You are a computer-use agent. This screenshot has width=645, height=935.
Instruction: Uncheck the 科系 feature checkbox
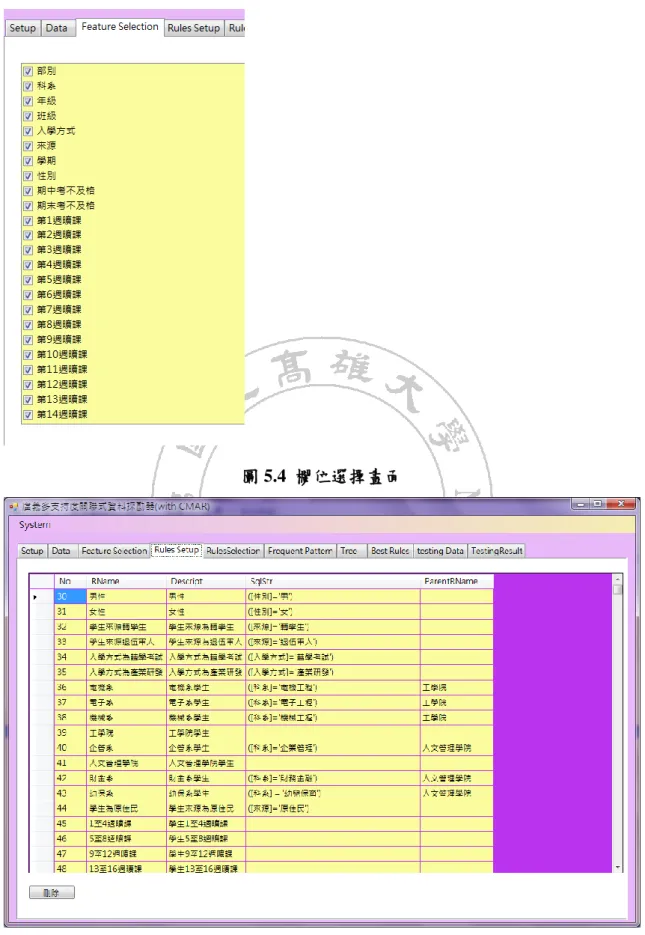point(27,86)
